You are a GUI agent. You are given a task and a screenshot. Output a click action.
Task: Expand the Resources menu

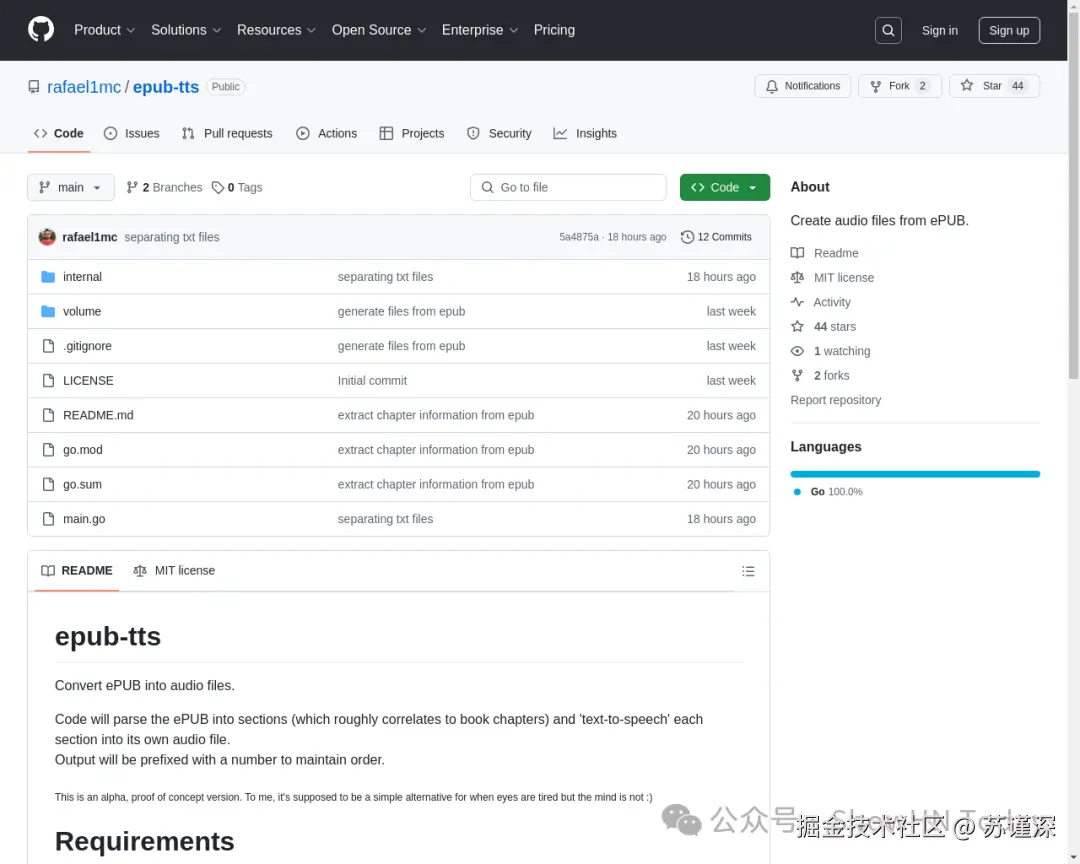276,30
